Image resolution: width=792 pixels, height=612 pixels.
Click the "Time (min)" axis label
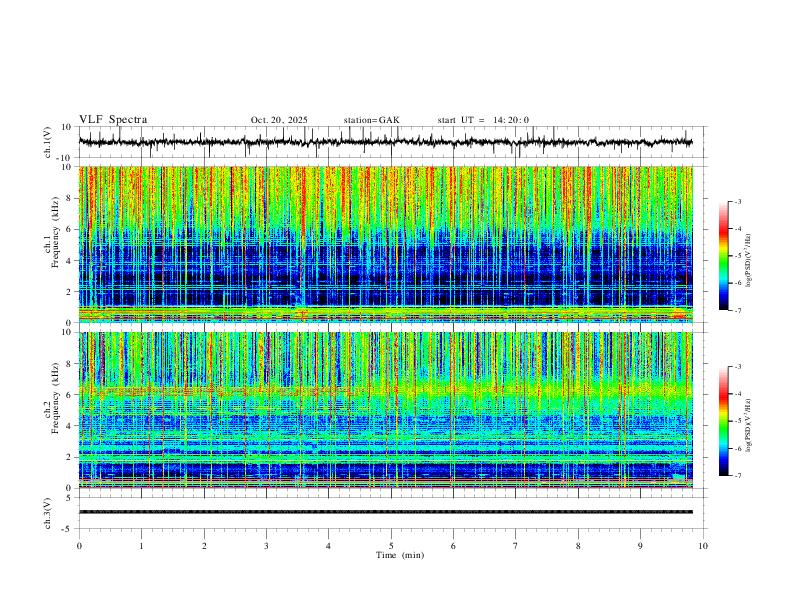click(x=400, y=555)
